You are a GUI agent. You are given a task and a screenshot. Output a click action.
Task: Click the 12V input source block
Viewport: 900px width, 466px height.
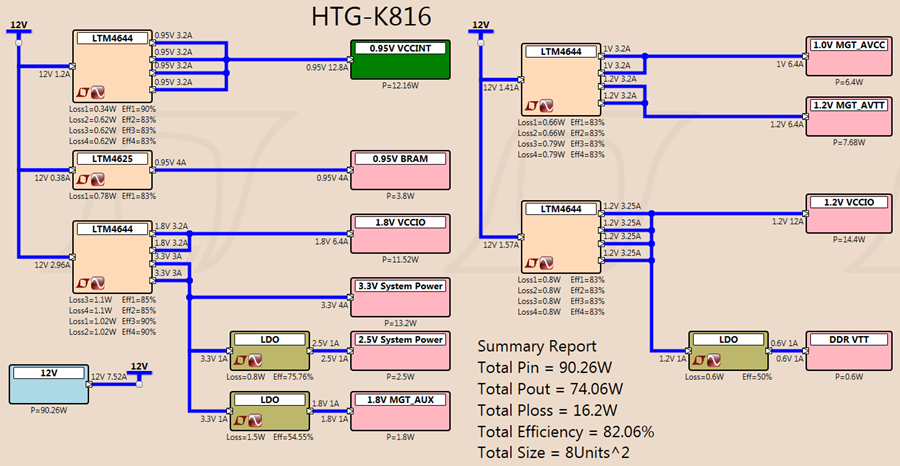[49, 385]
